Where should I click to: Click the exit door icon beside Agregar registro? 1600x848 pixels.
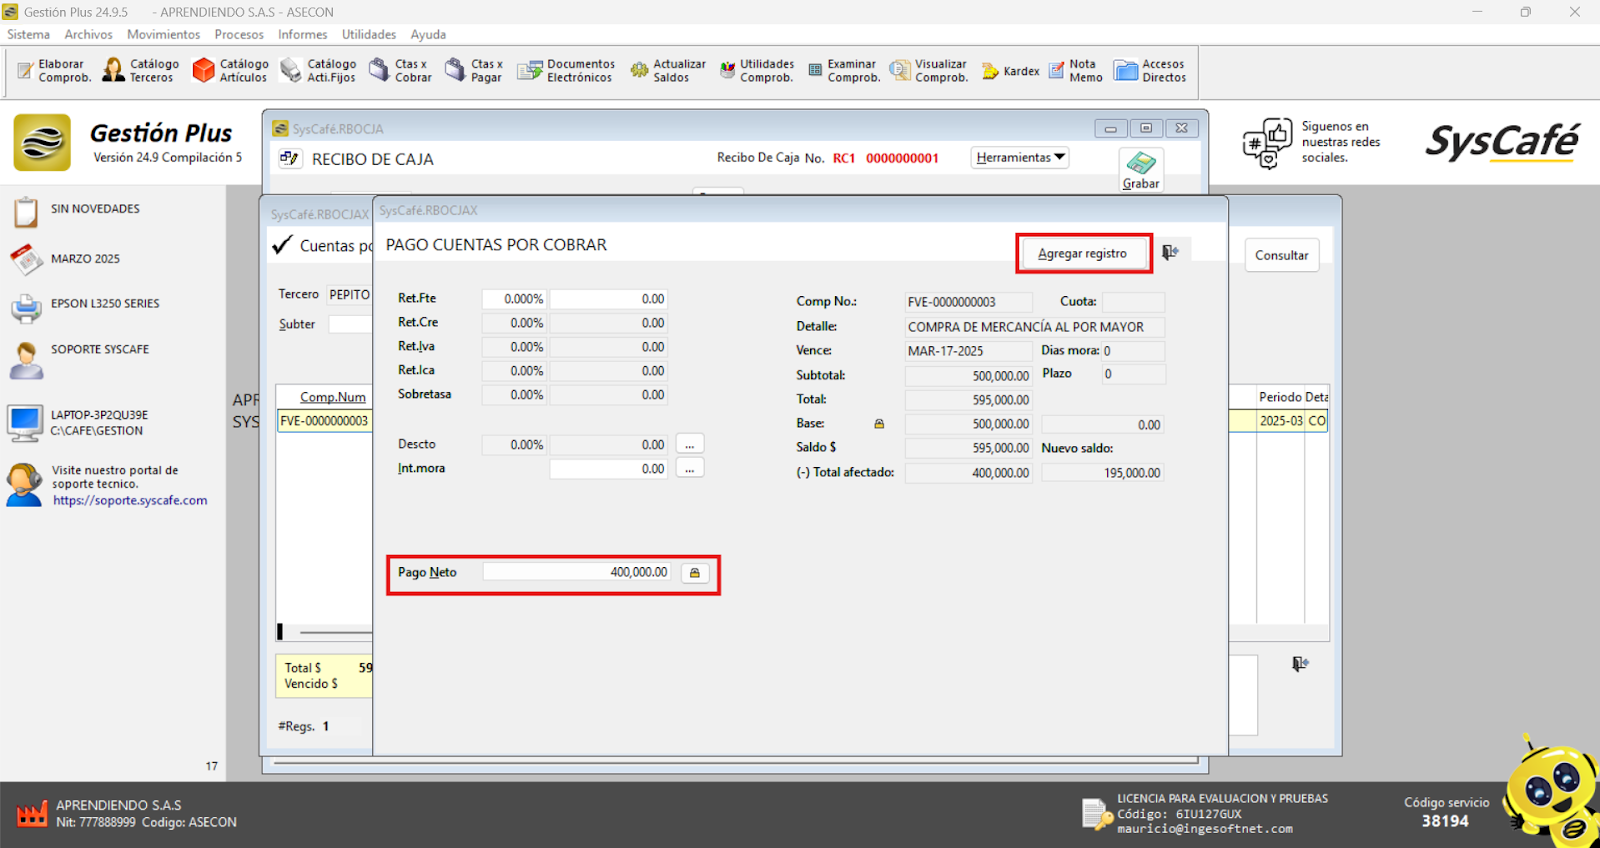click(x=1170, y=252)
